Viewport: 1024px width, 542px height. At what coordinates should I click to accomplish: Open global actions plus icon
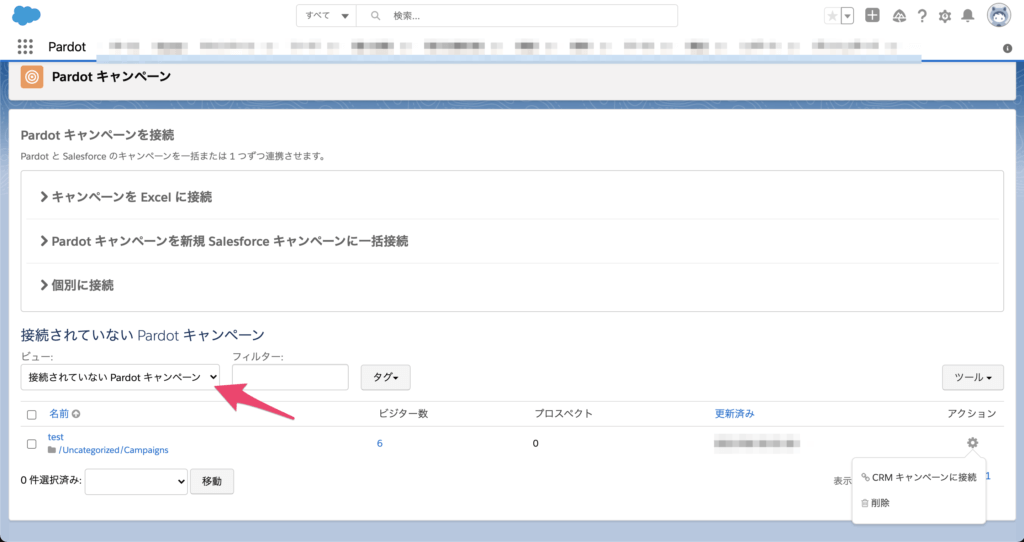[872, 15]
